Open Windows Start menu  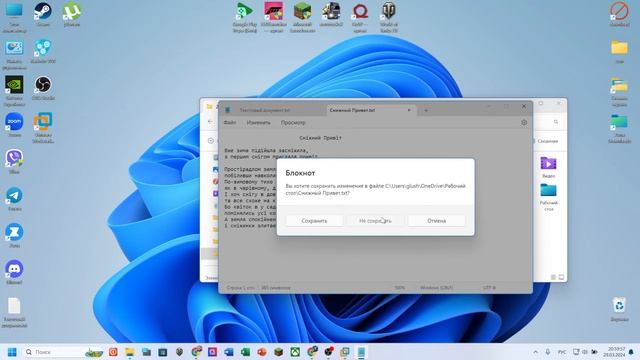[12, 352]
